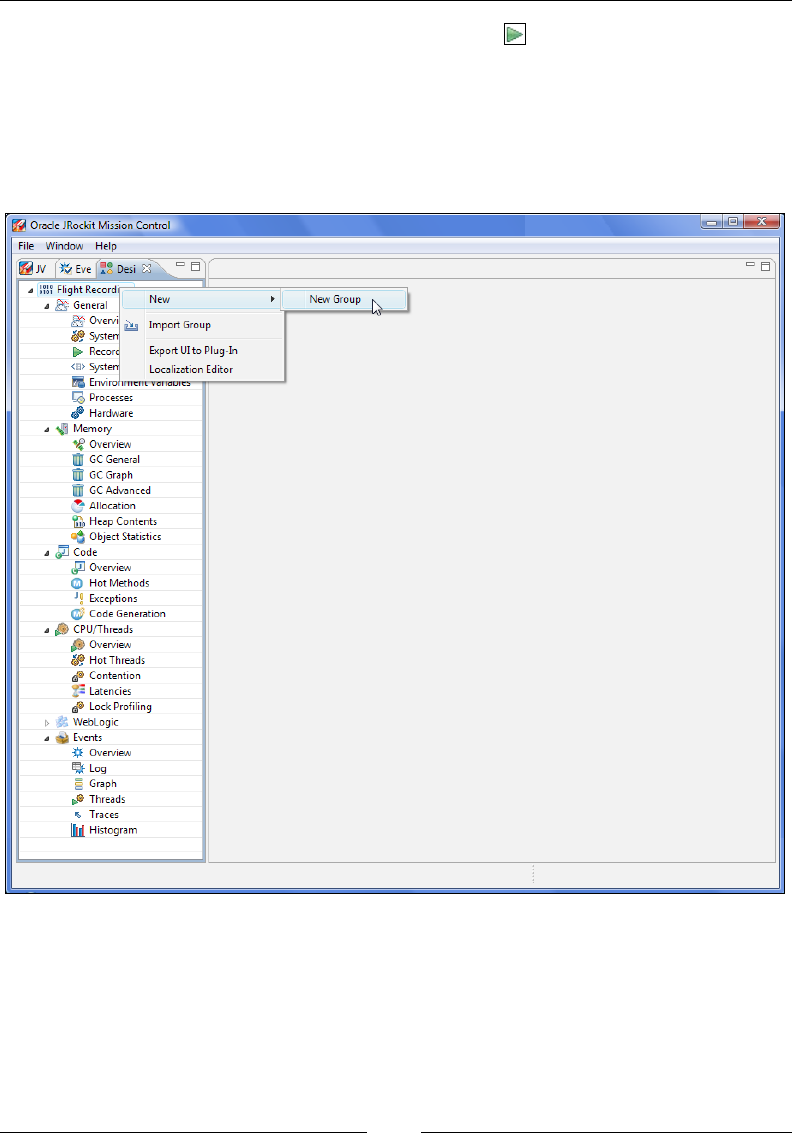Click the Object Statistics icon
This screenshot has height=1142, width=792.
(x=78, y=537)
